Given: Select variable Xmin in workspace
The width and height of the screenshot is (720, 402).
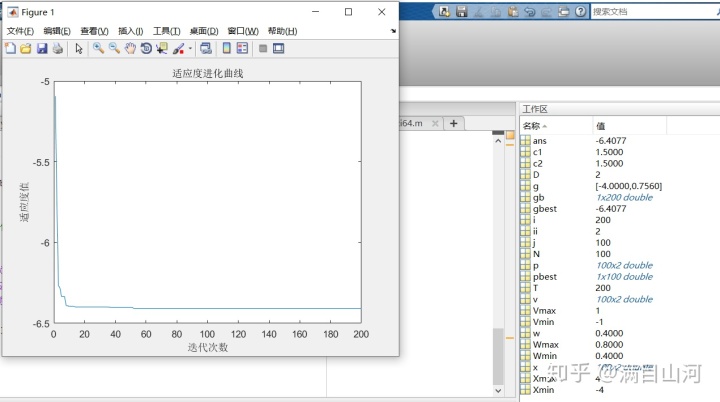Looking at the screenshot, I should [x=543, y=390].
